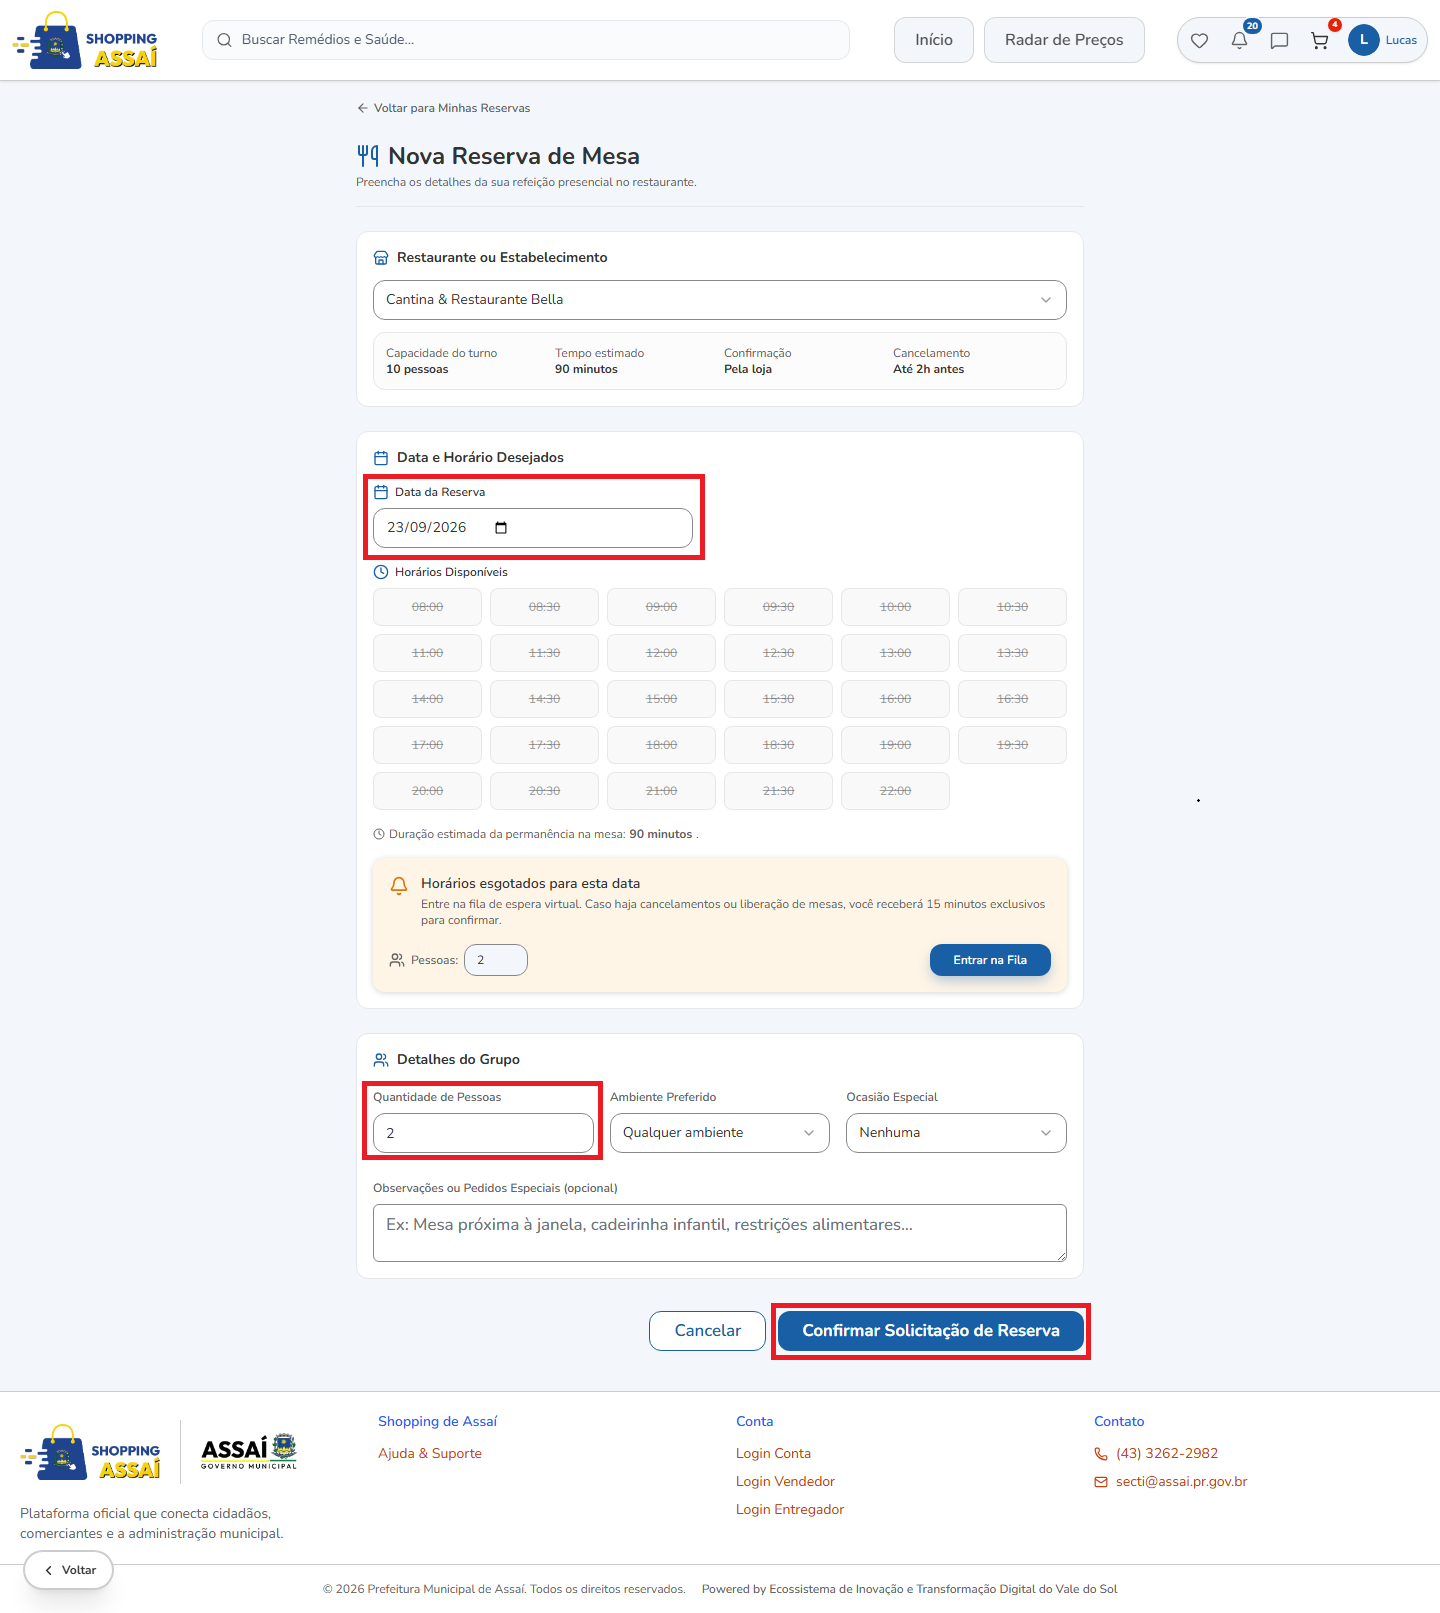Image resolution: width=1440 pixels, height=1613 pixels.
Task: Select the 12:30 time slot
Action: [778, 653]
